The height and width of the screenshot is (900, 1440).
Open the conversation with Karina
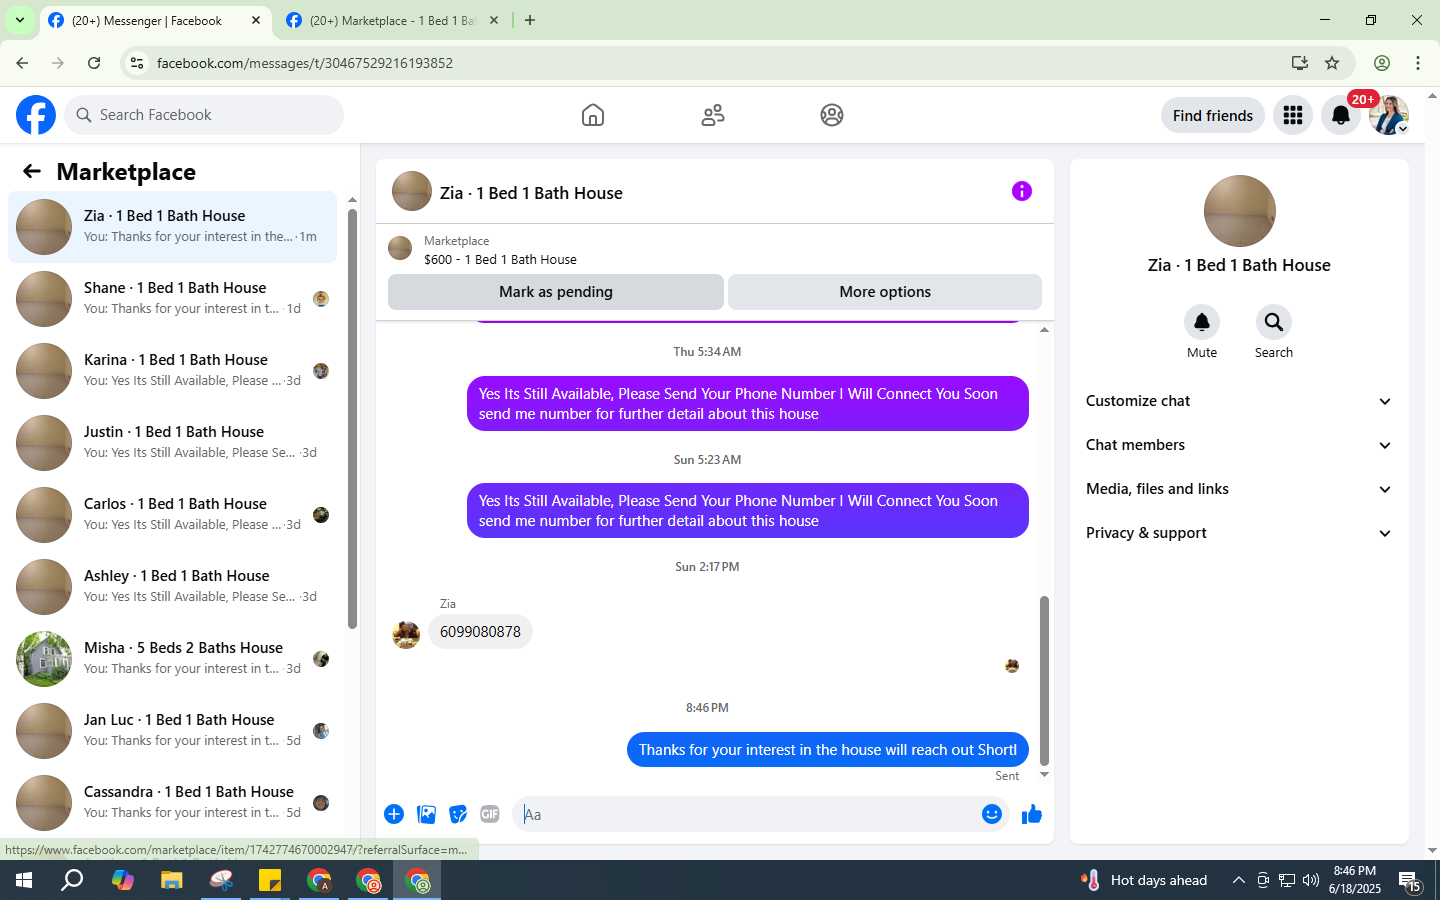click(172, 371)
